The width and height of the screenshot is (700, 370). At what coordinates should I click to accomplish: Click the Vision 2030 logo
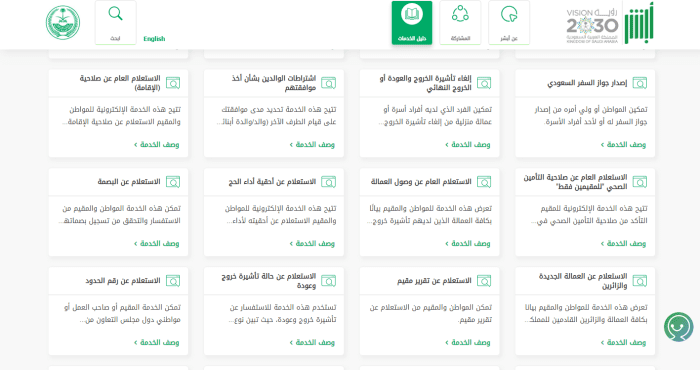592,26
